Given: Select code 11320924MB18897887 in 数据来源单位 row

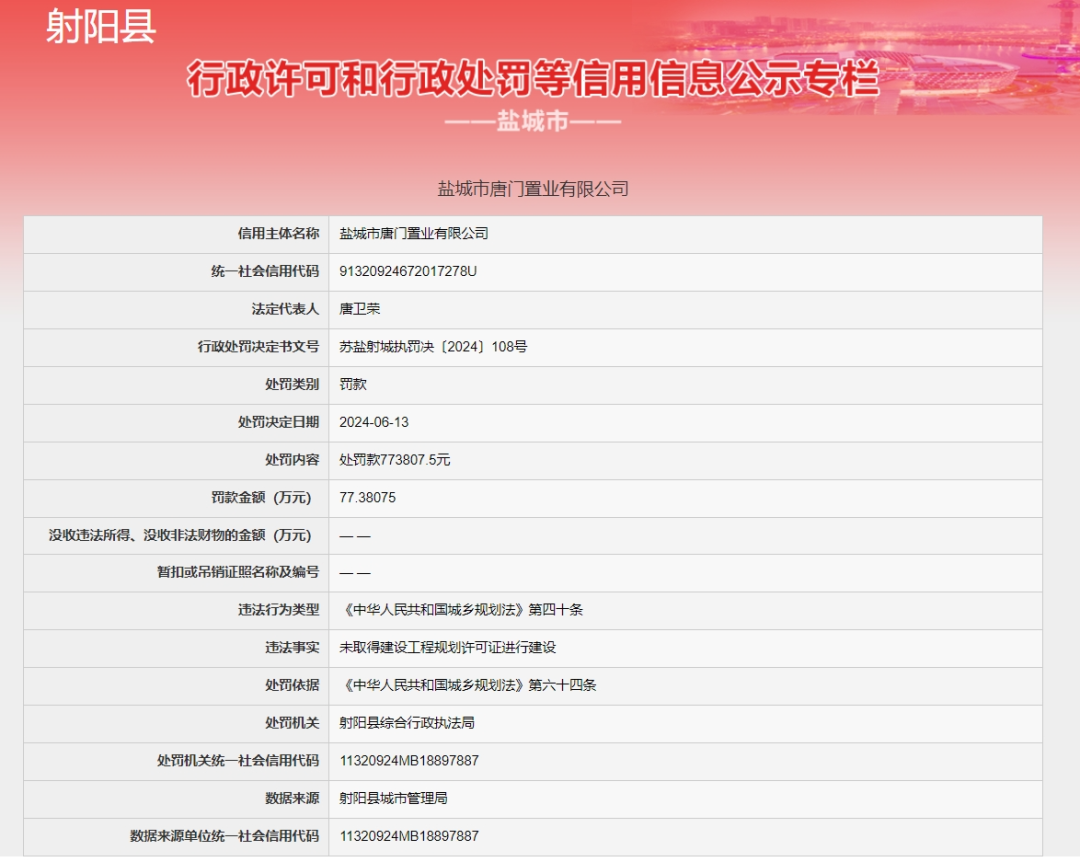Looking at the screenshot, I should click(x=409, y=836).
